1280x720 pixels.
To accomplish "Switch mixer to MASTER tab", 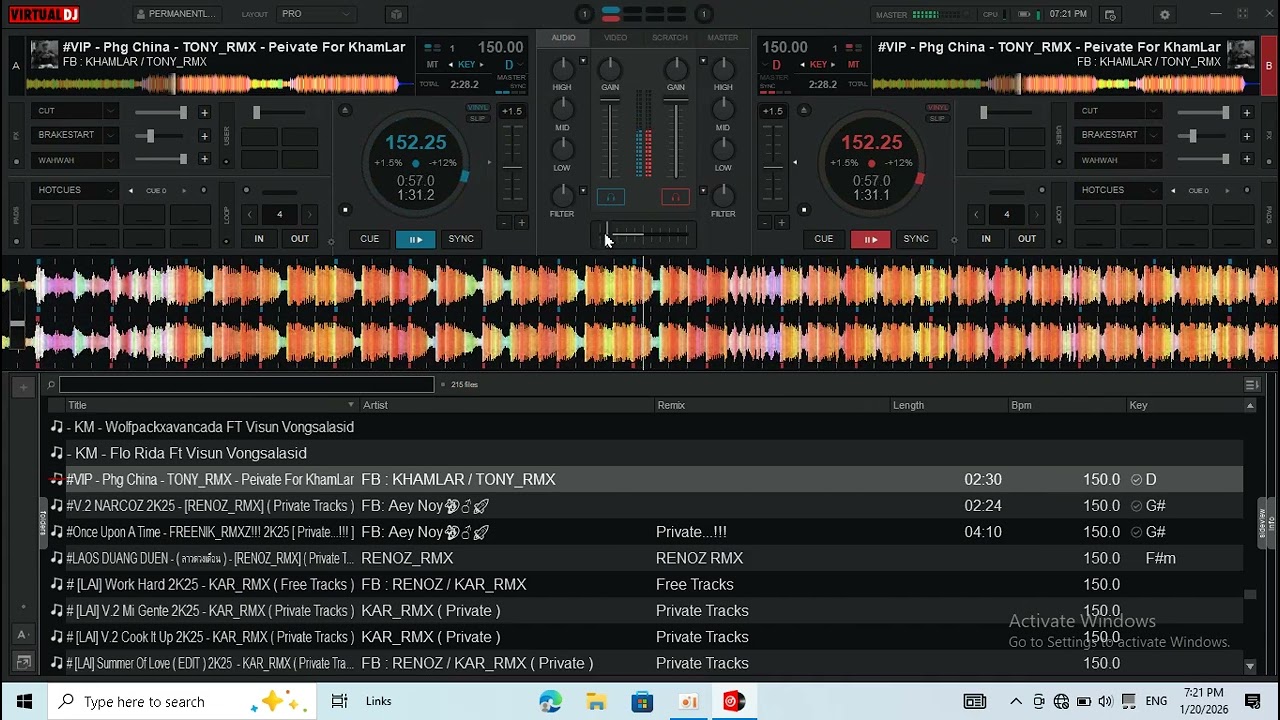I will coord(723,38).
